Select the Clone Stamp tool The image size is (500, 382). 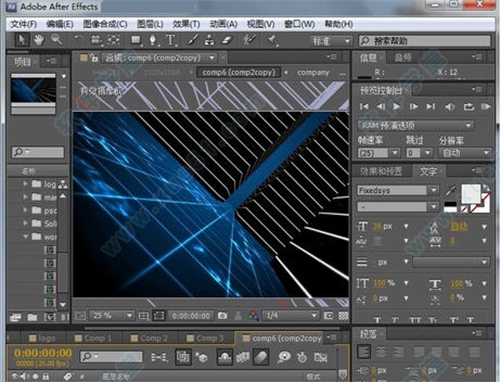(209, 40)
